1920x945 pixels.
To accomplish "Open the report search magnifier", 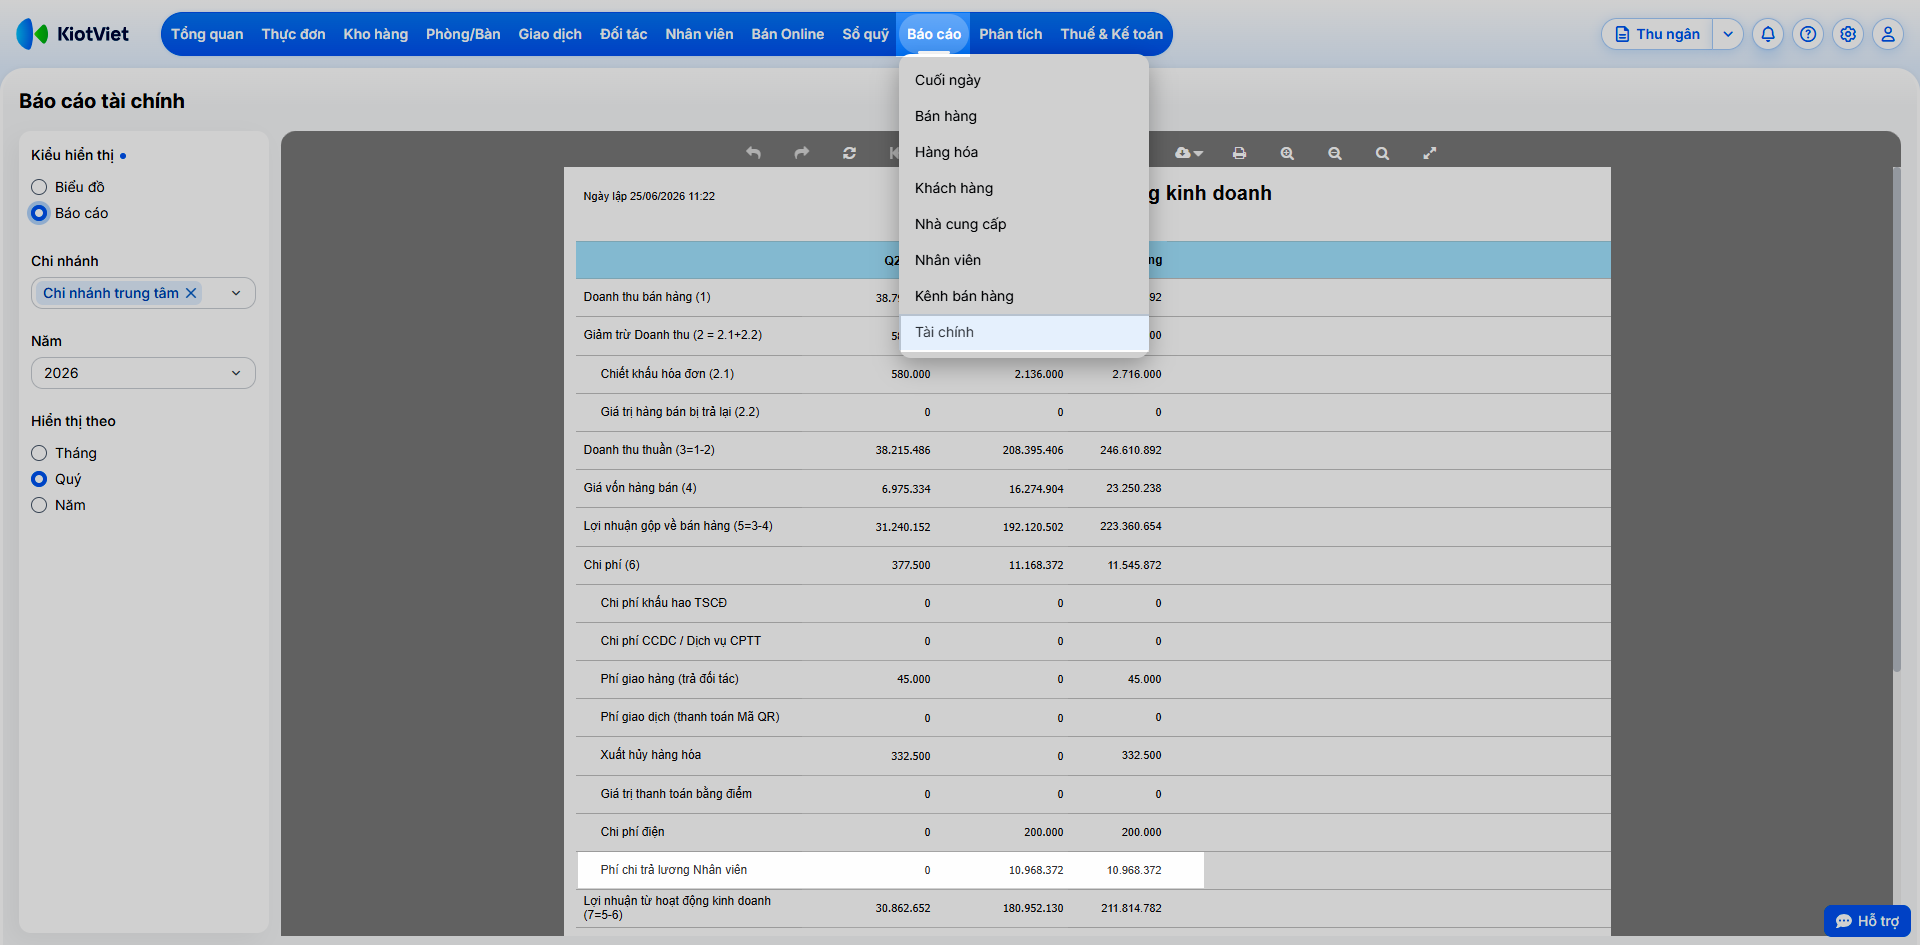I will tap(1382, 153).
